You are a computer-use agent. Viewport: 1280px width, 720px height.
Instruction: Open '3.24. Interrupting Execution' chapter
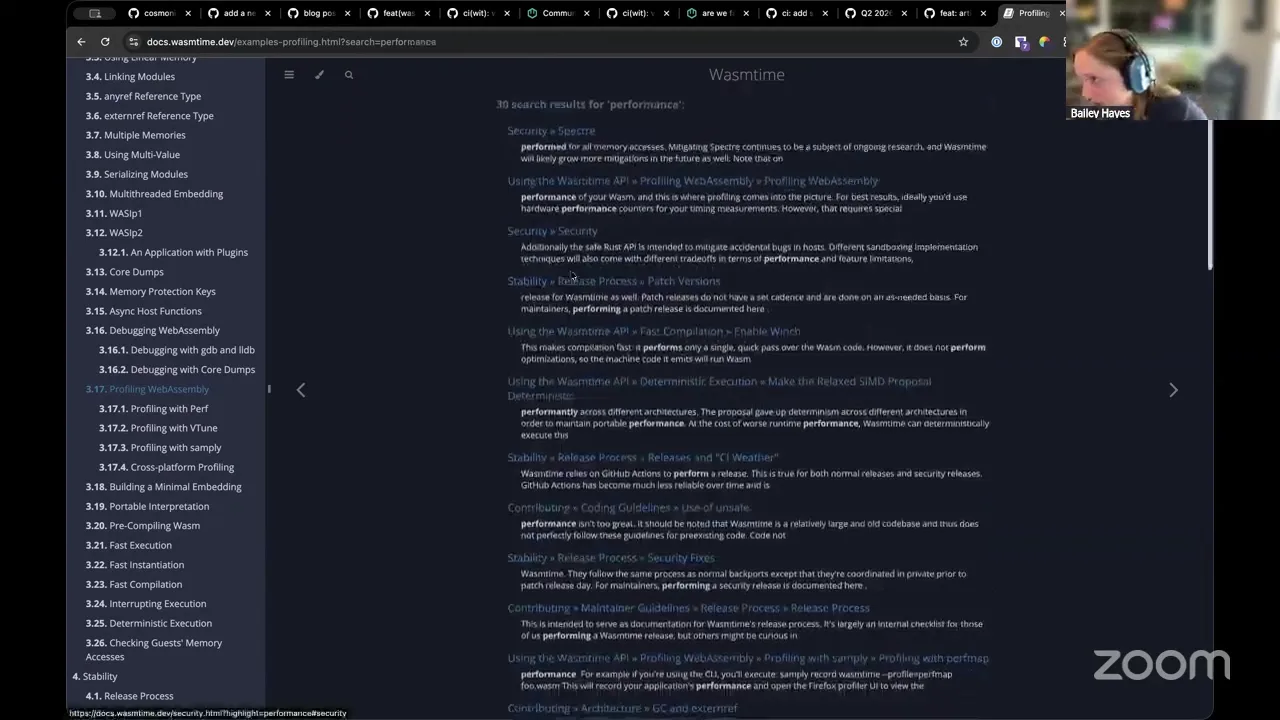coord(145,604)
